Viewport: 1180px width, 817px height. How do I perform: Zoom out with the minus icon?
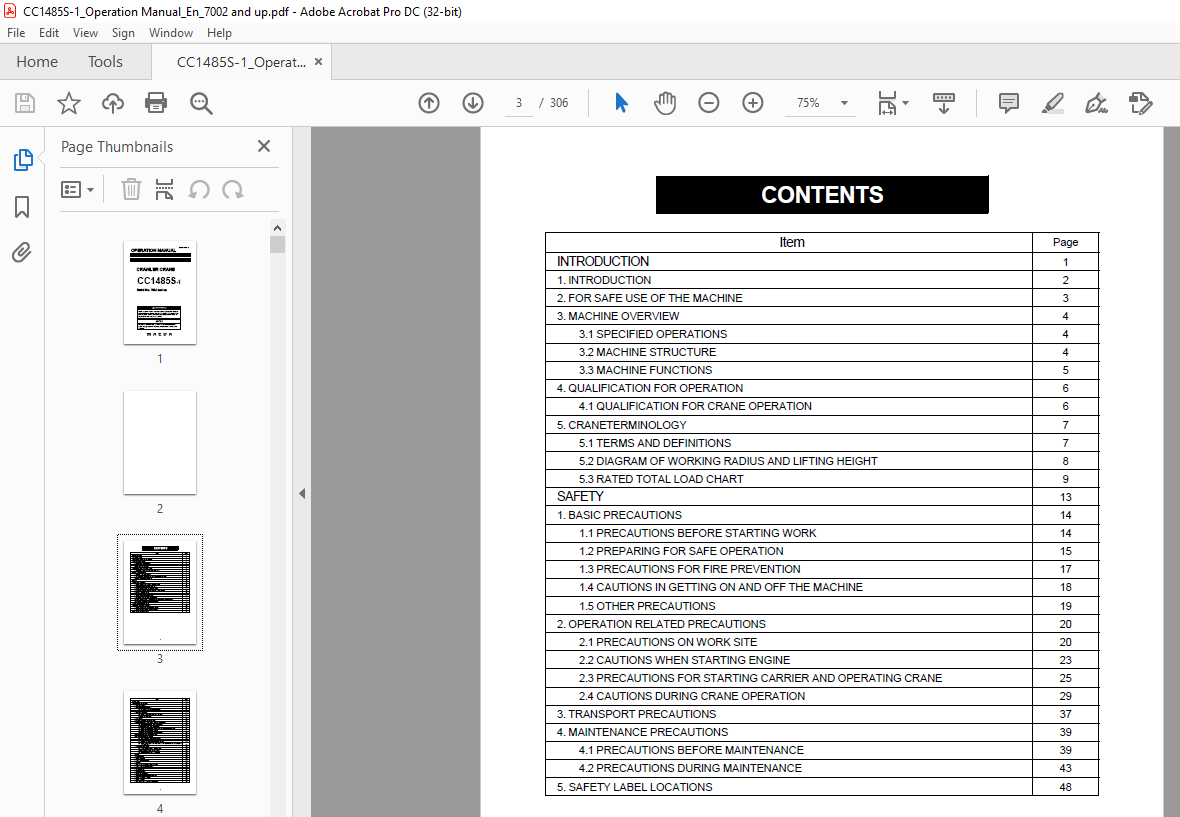coord(708,103)
